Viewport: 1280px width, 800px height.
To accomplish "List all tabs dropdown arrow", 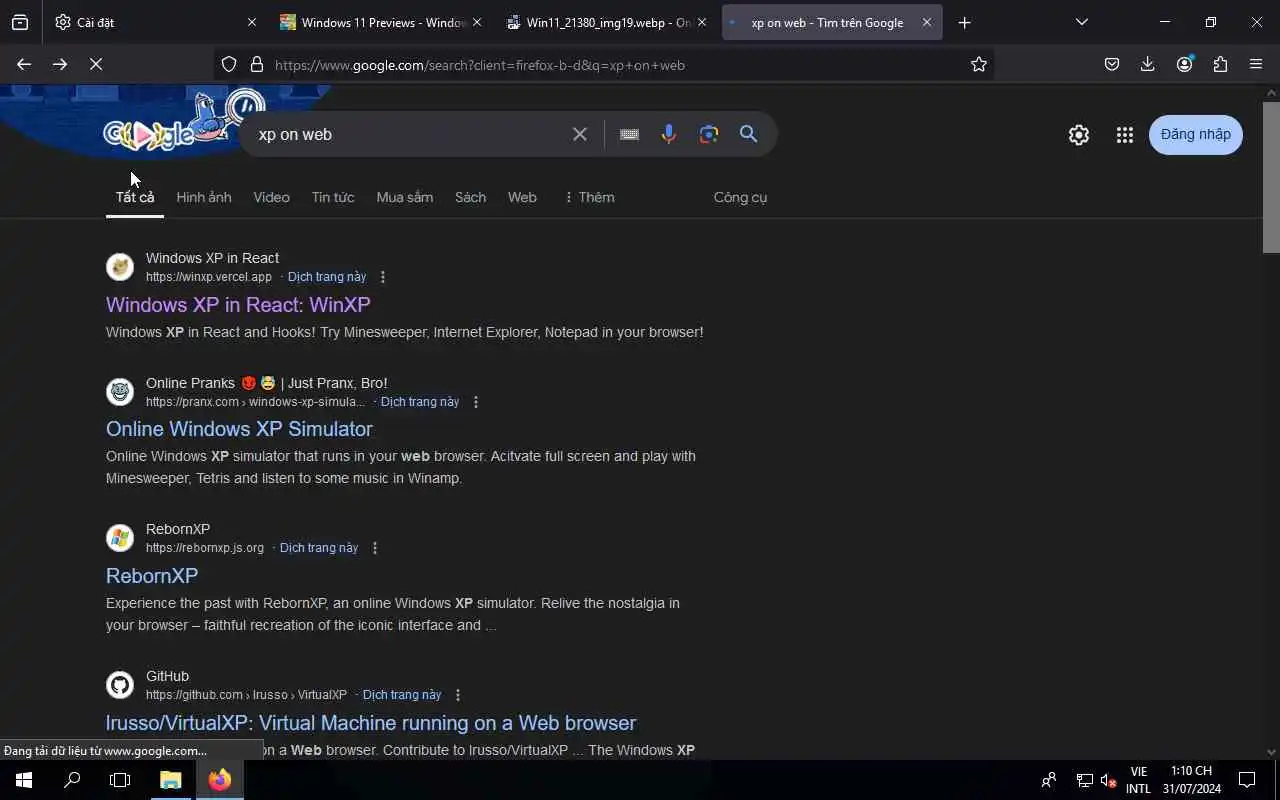I will (x=1081, y=22).
